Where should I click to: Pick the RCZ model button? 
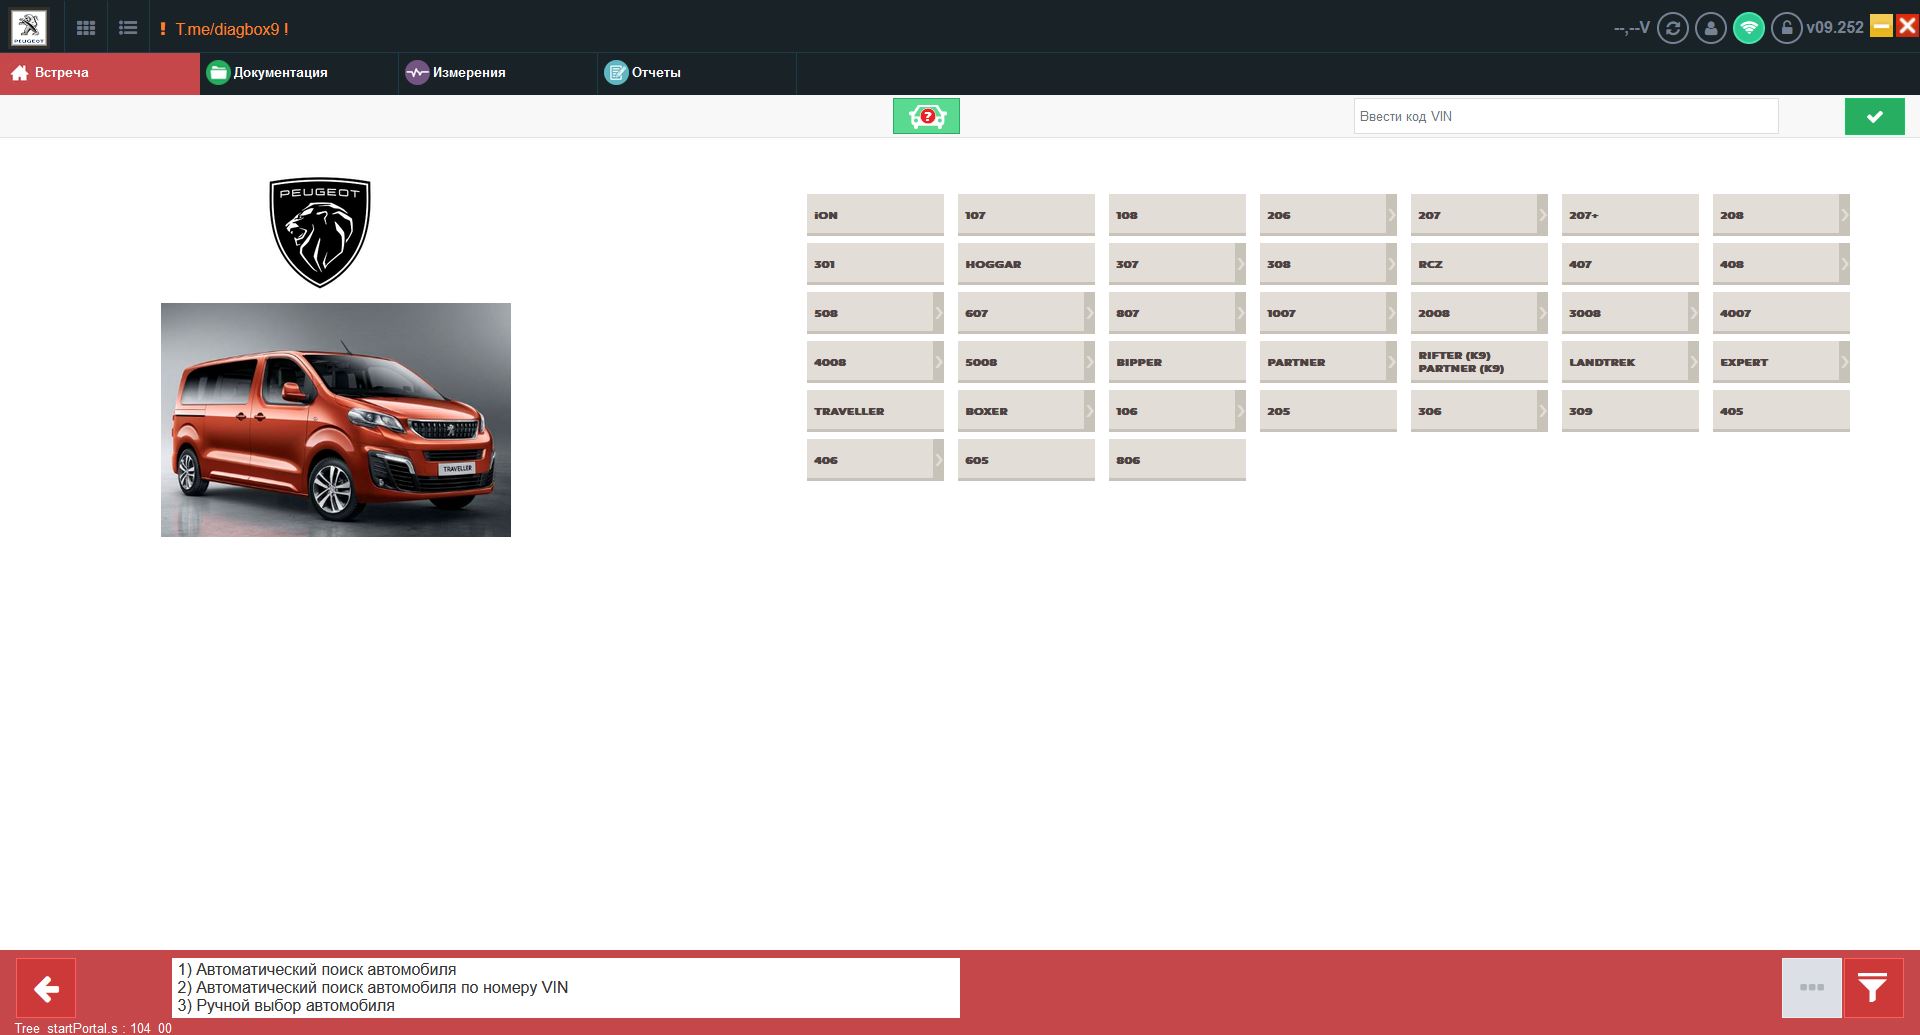pos(1479,264)
